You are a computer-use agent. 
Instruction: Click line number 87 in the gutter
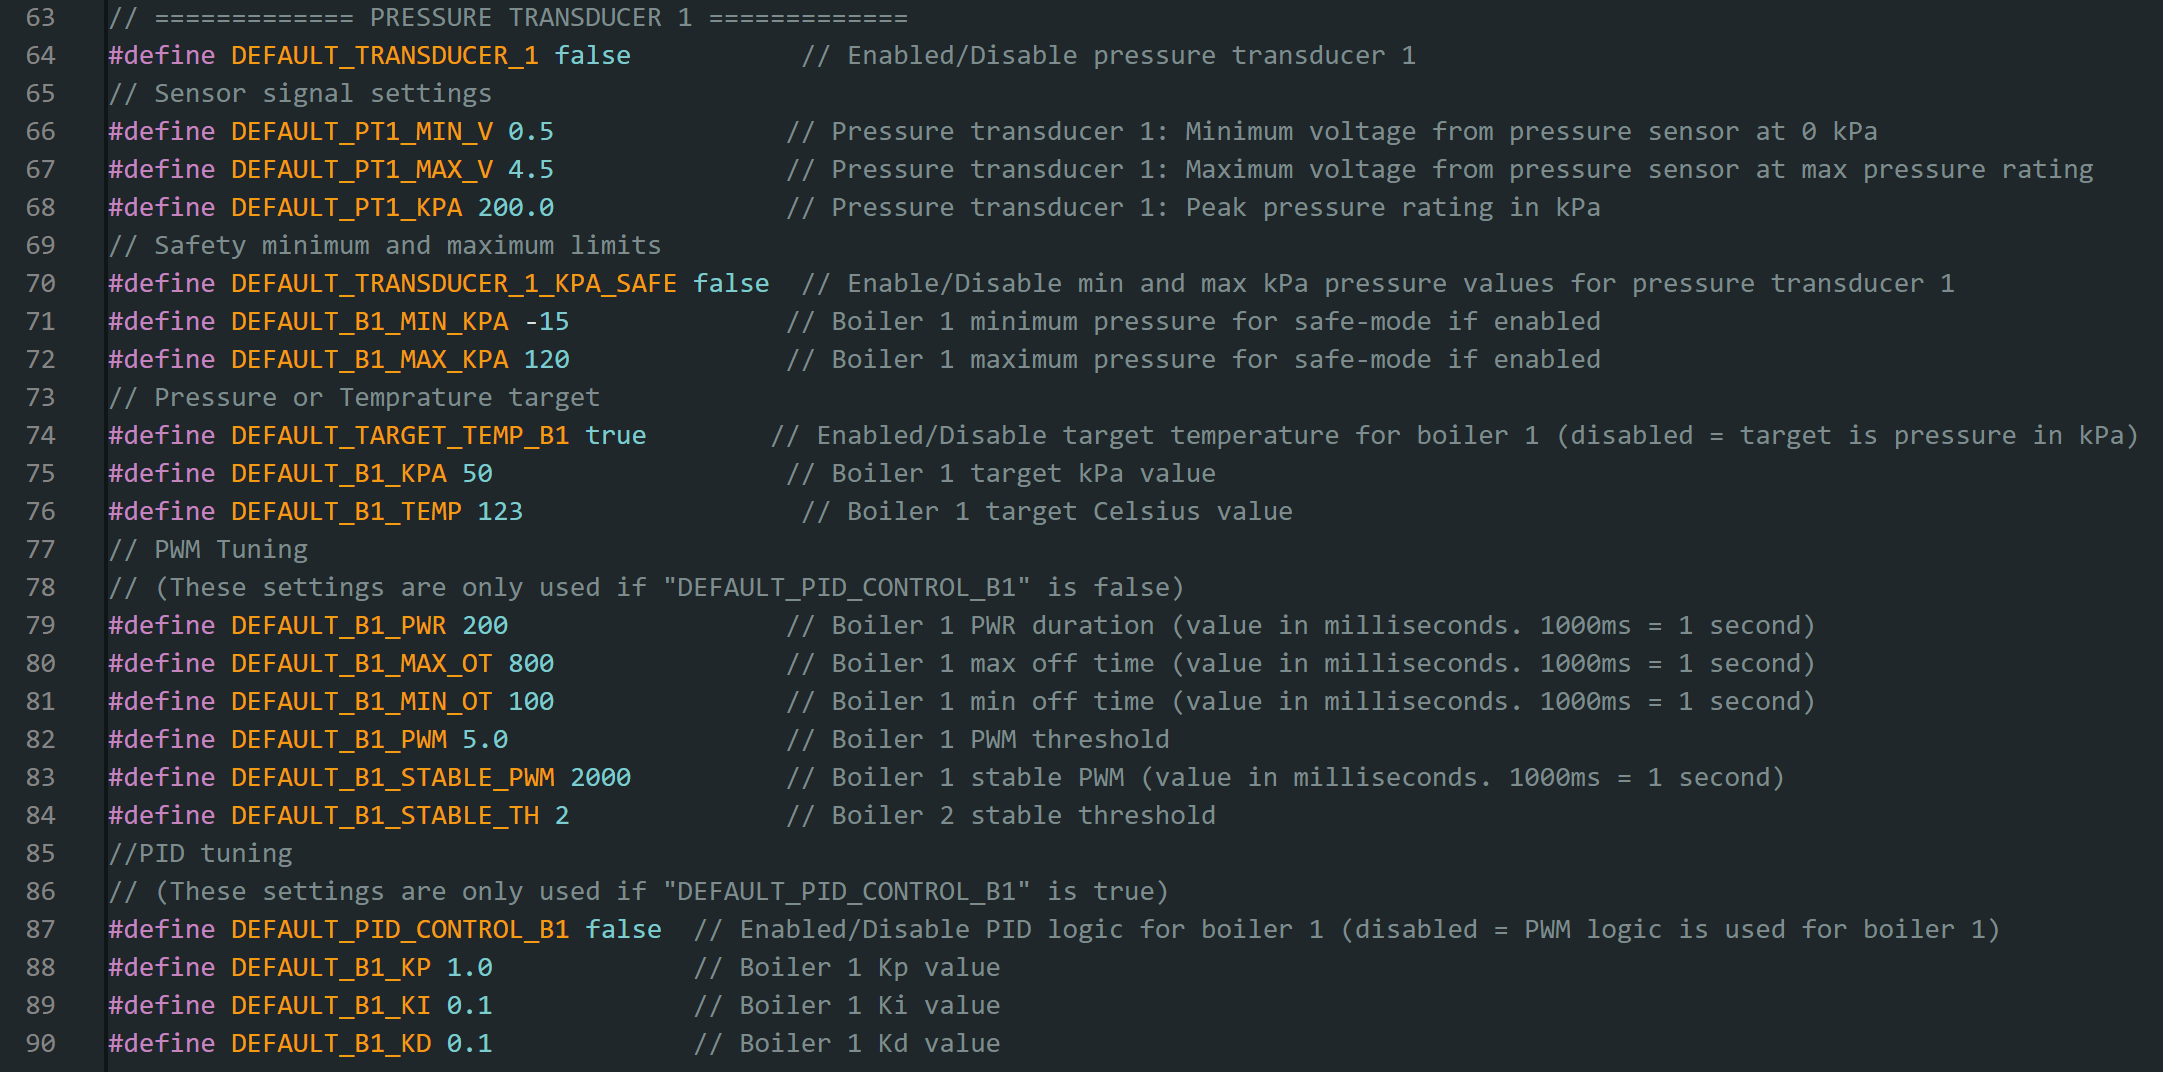point(40,929)
